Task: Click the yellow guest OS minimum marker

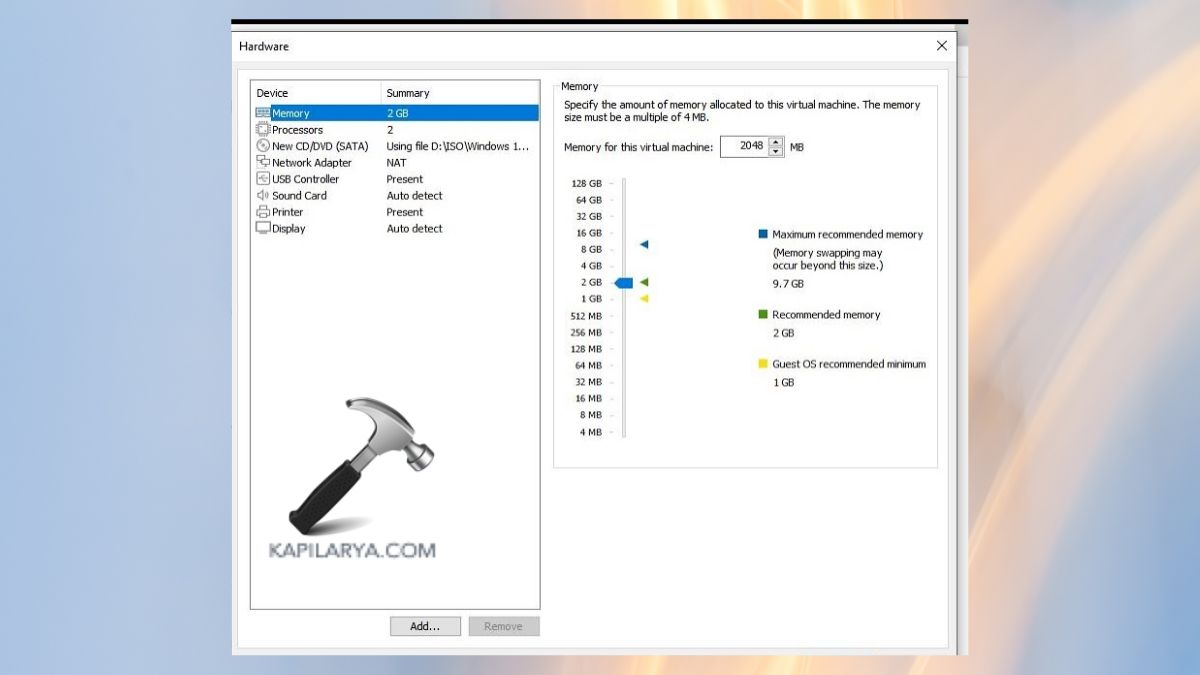Action: tap(644, 298)
